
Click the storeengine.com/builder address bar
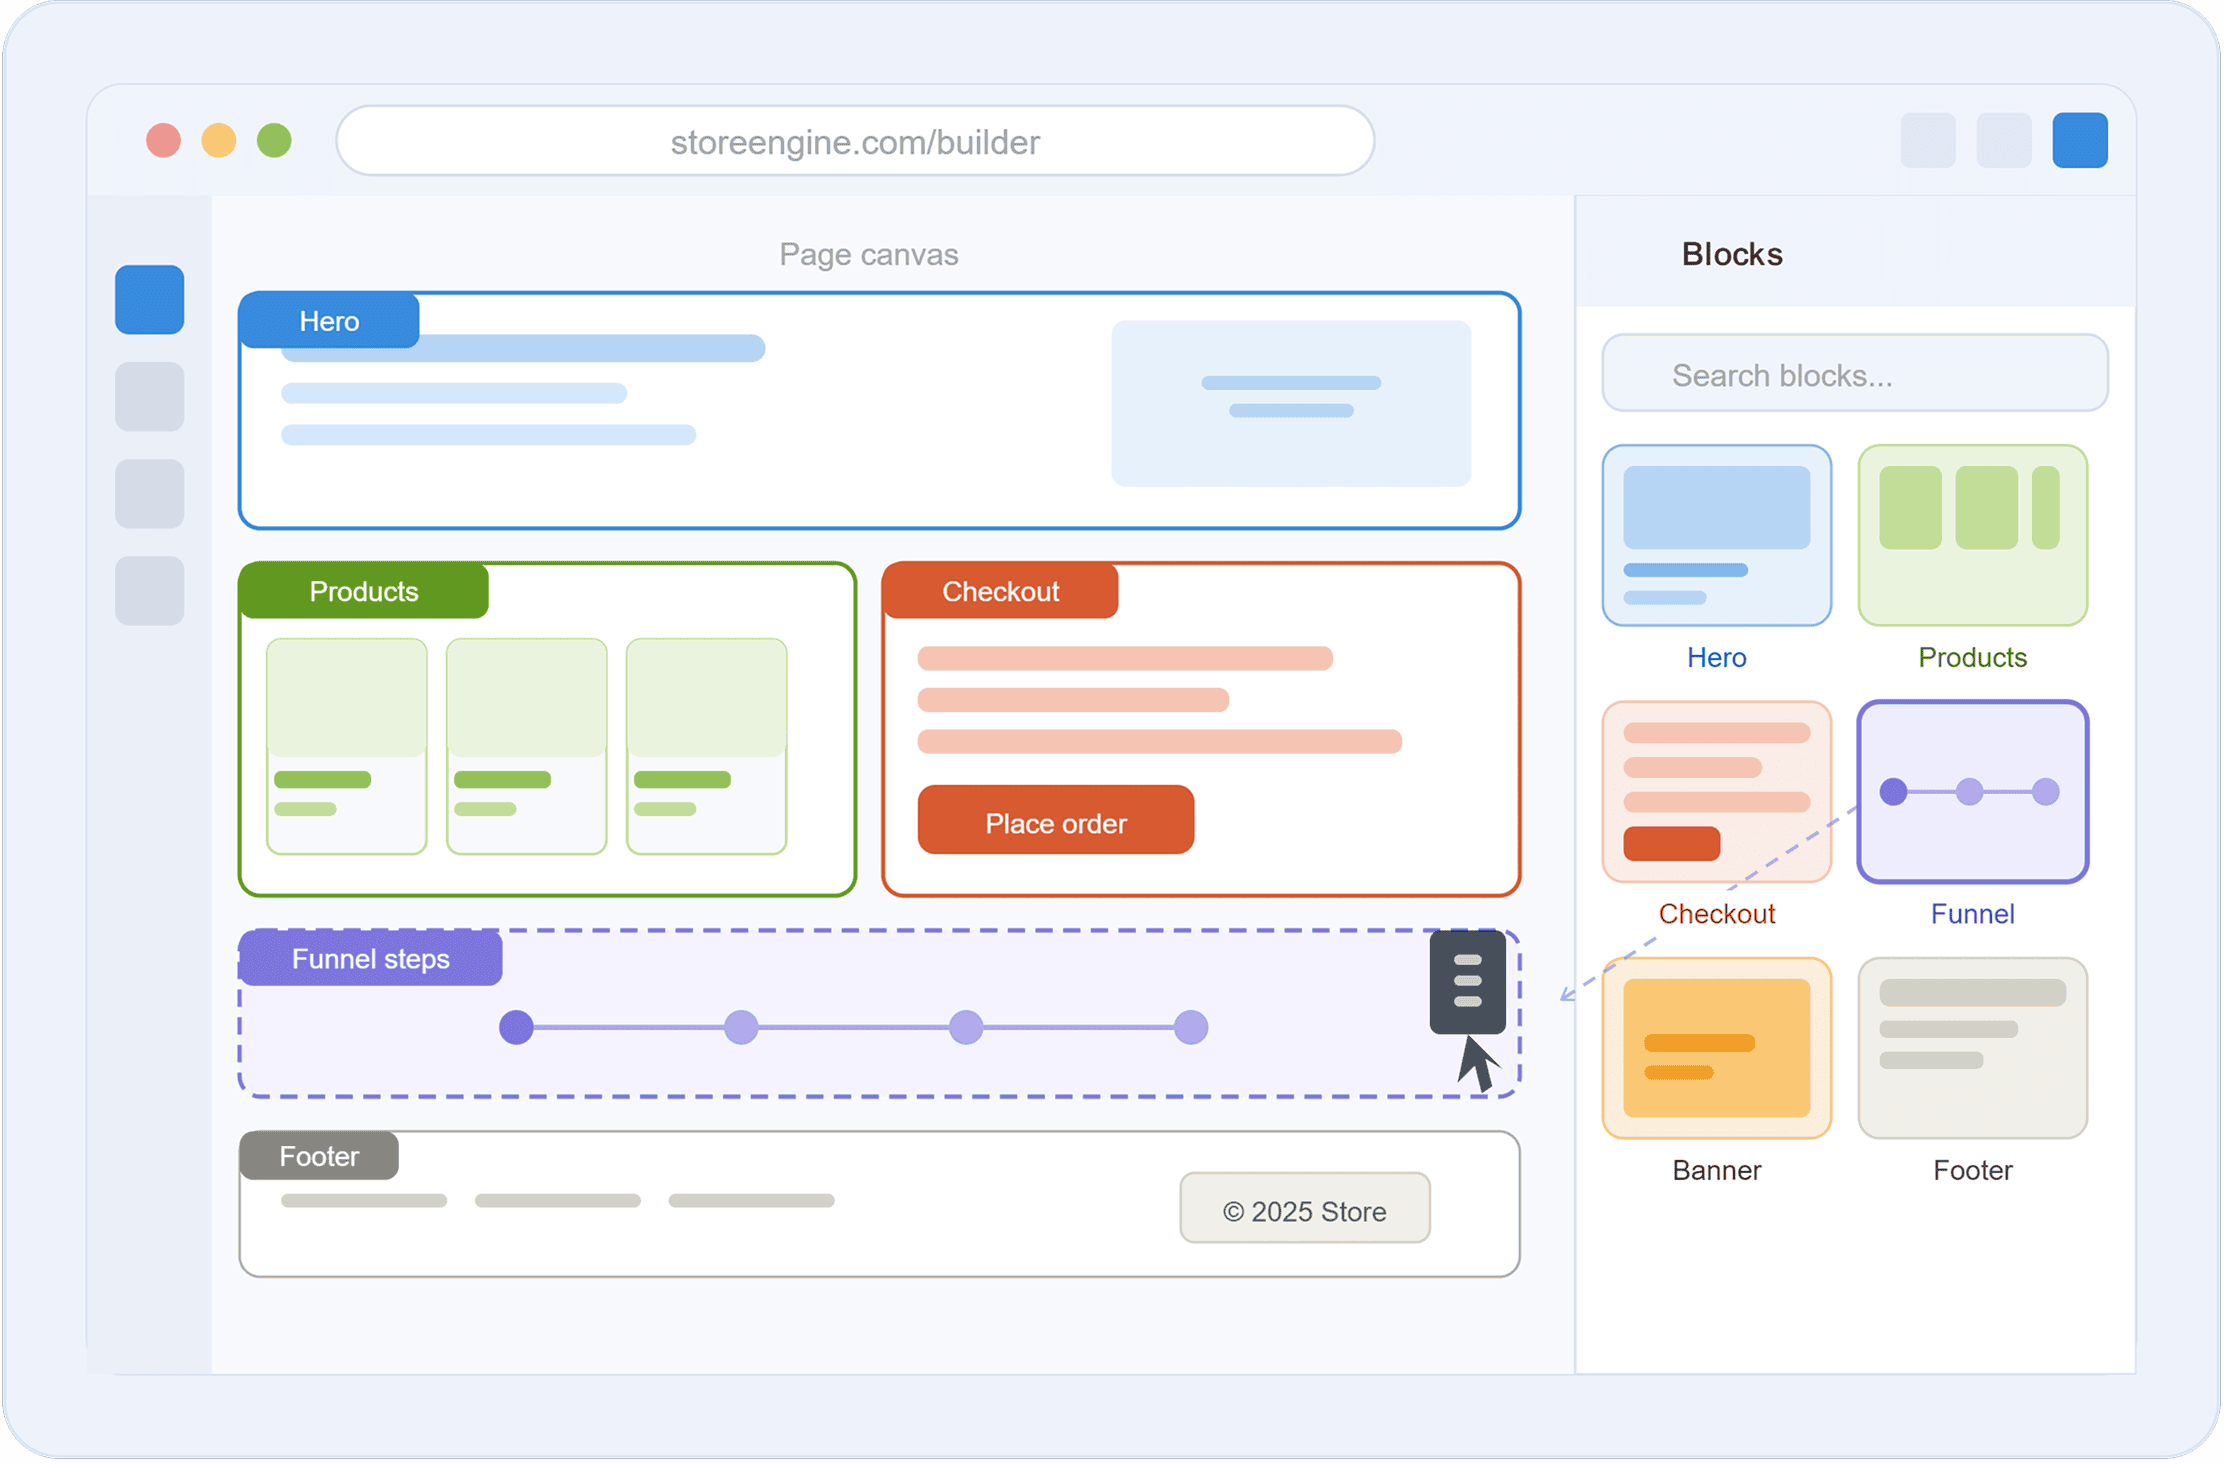855,141
